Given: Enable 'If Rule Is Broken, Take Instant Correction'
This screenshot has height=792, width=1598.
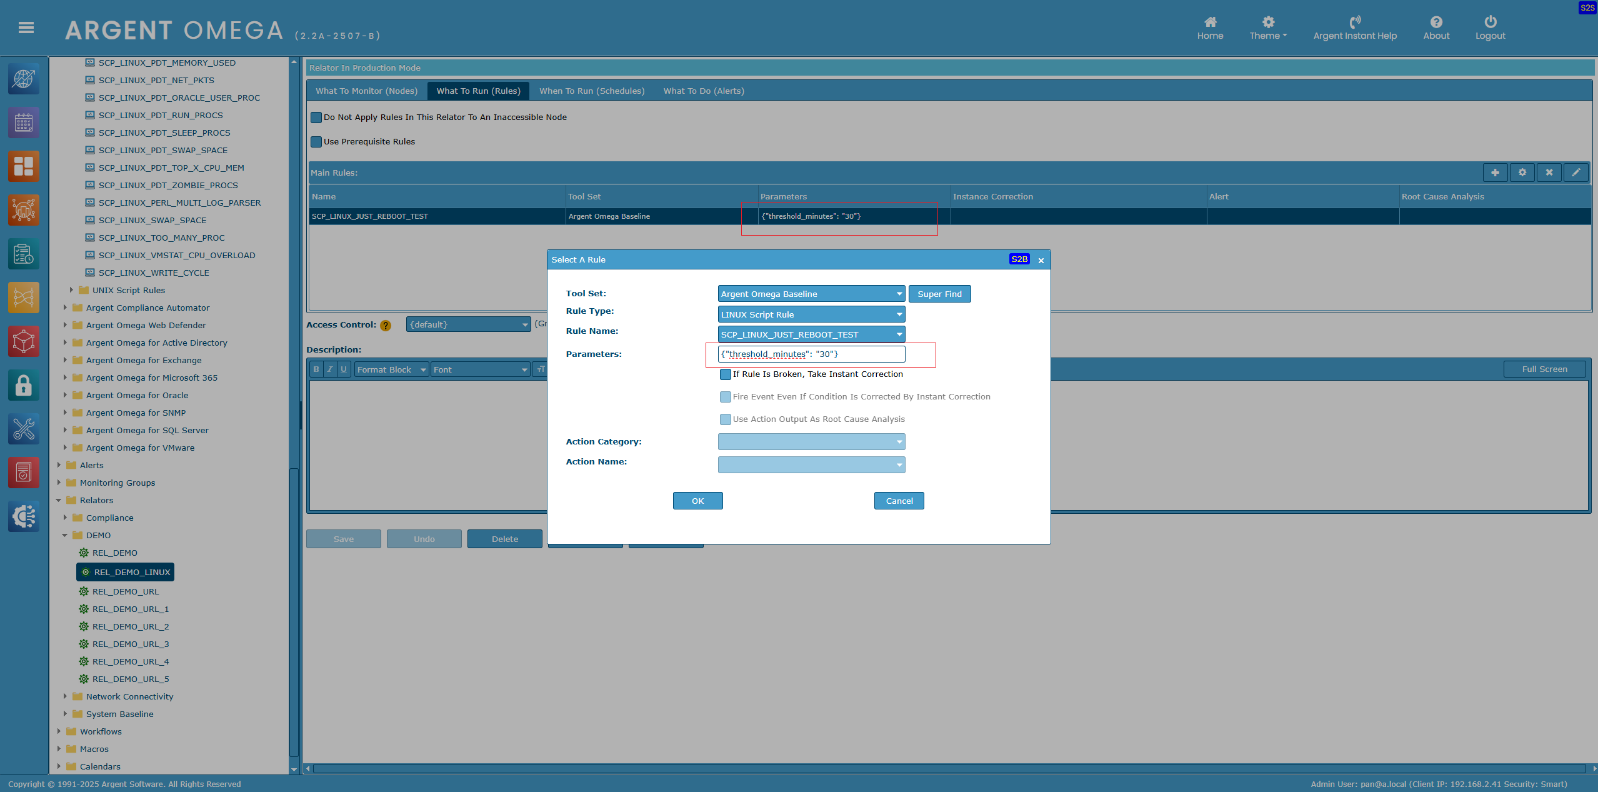Looking at the screenshot, I should point(725,375).
